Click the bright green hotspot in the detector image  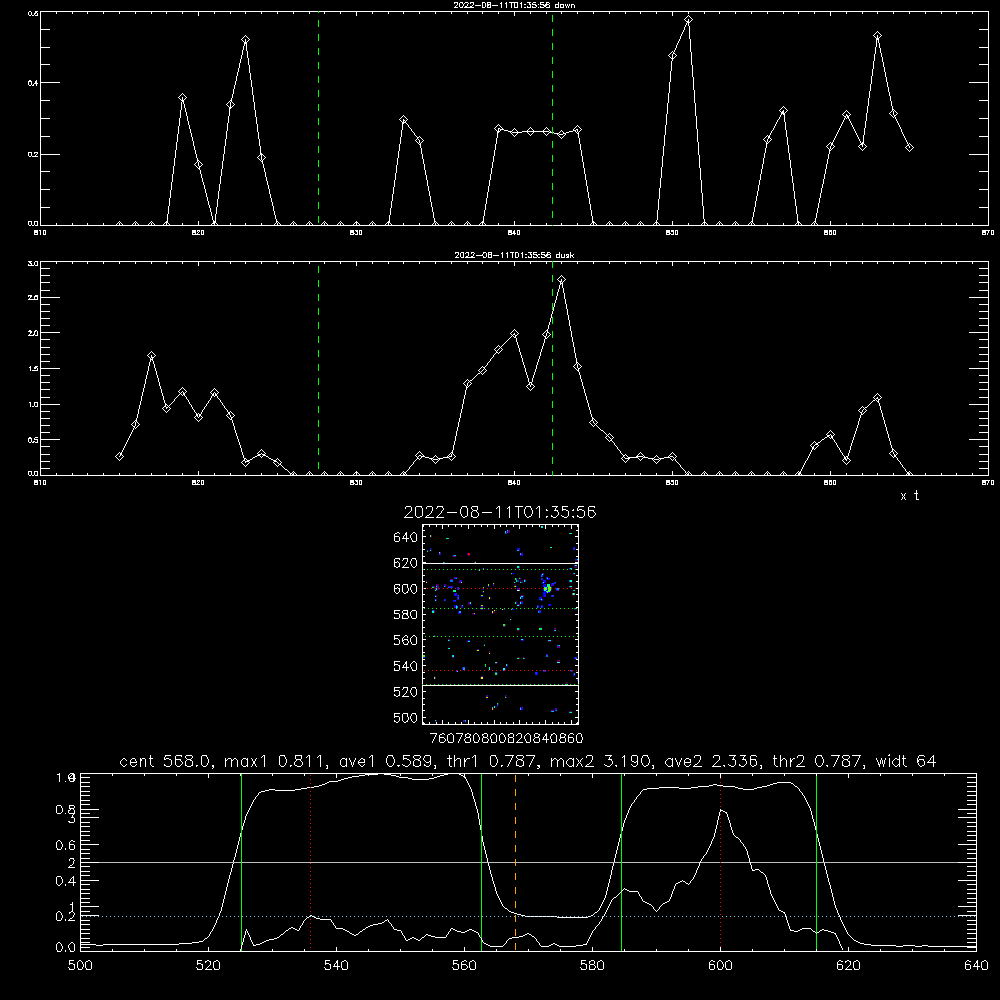point(547,589)
